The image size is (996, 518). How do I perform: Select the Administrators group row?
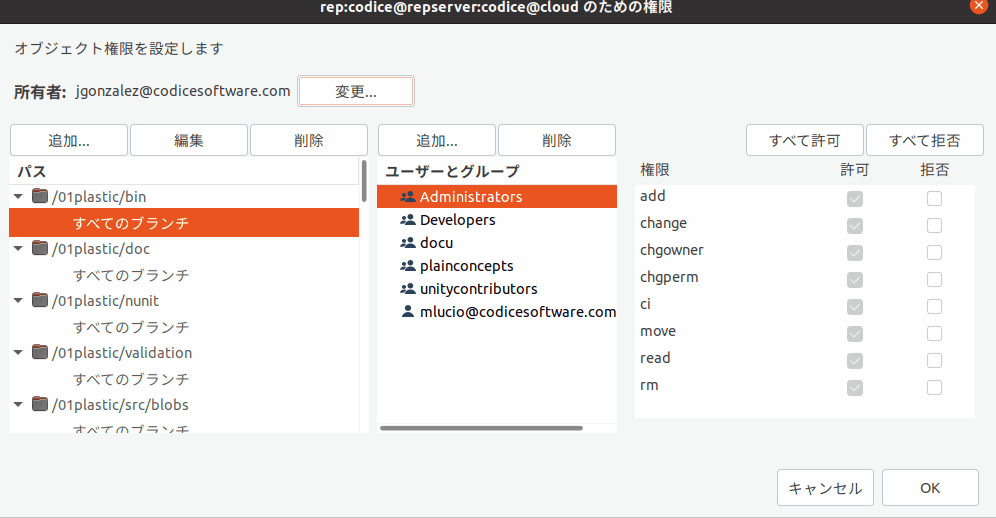point(497,196)
